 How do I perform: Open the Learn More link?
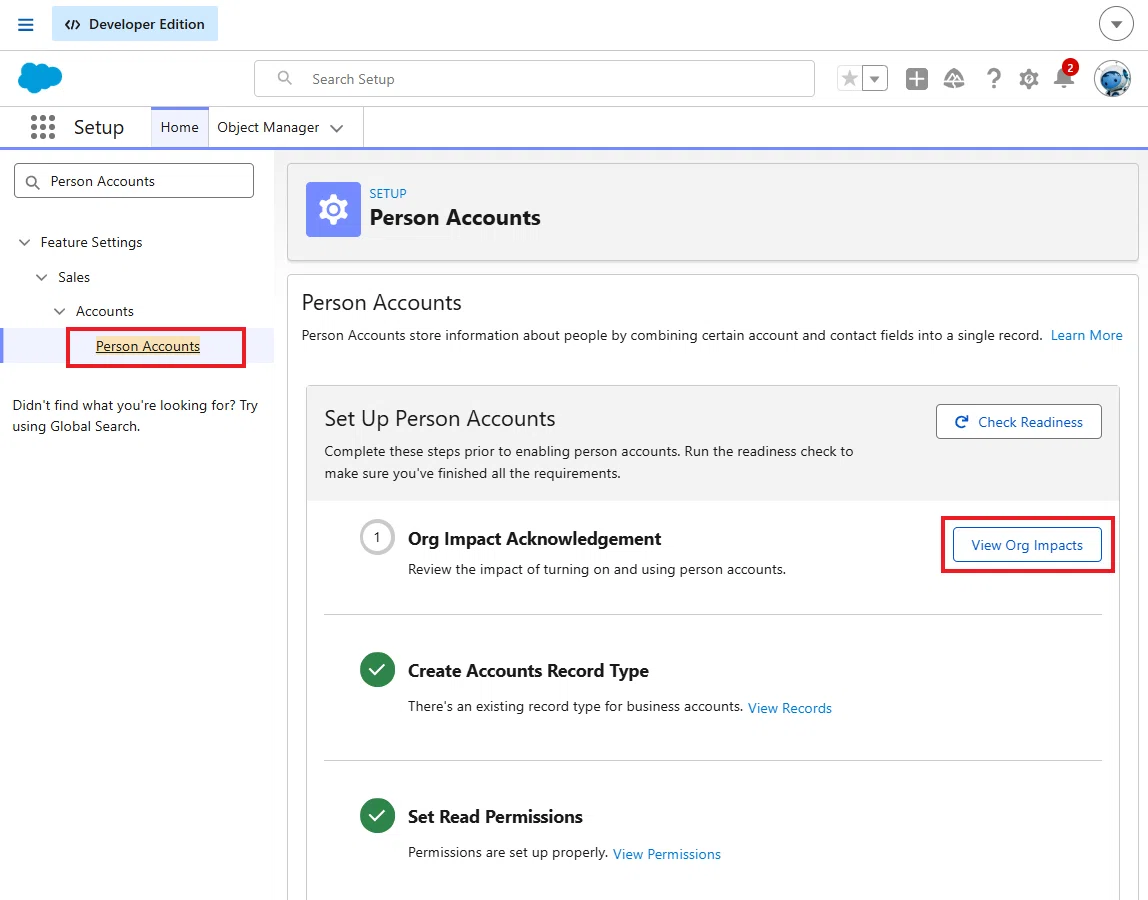1086,335
